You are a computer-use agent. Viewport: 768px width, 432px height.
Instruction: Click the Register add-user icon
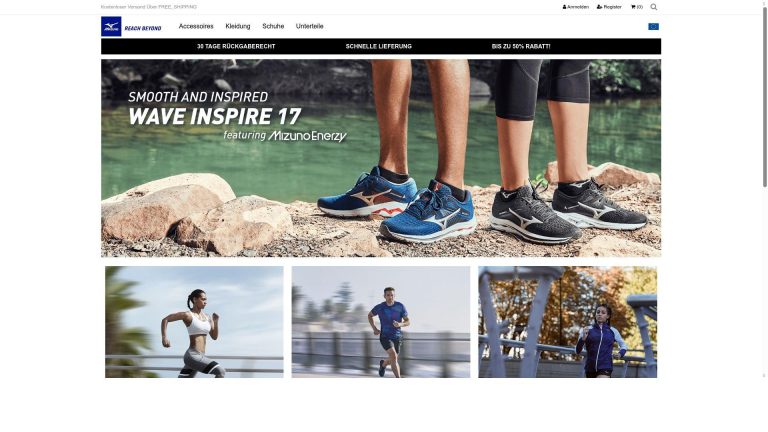(600, 7)
